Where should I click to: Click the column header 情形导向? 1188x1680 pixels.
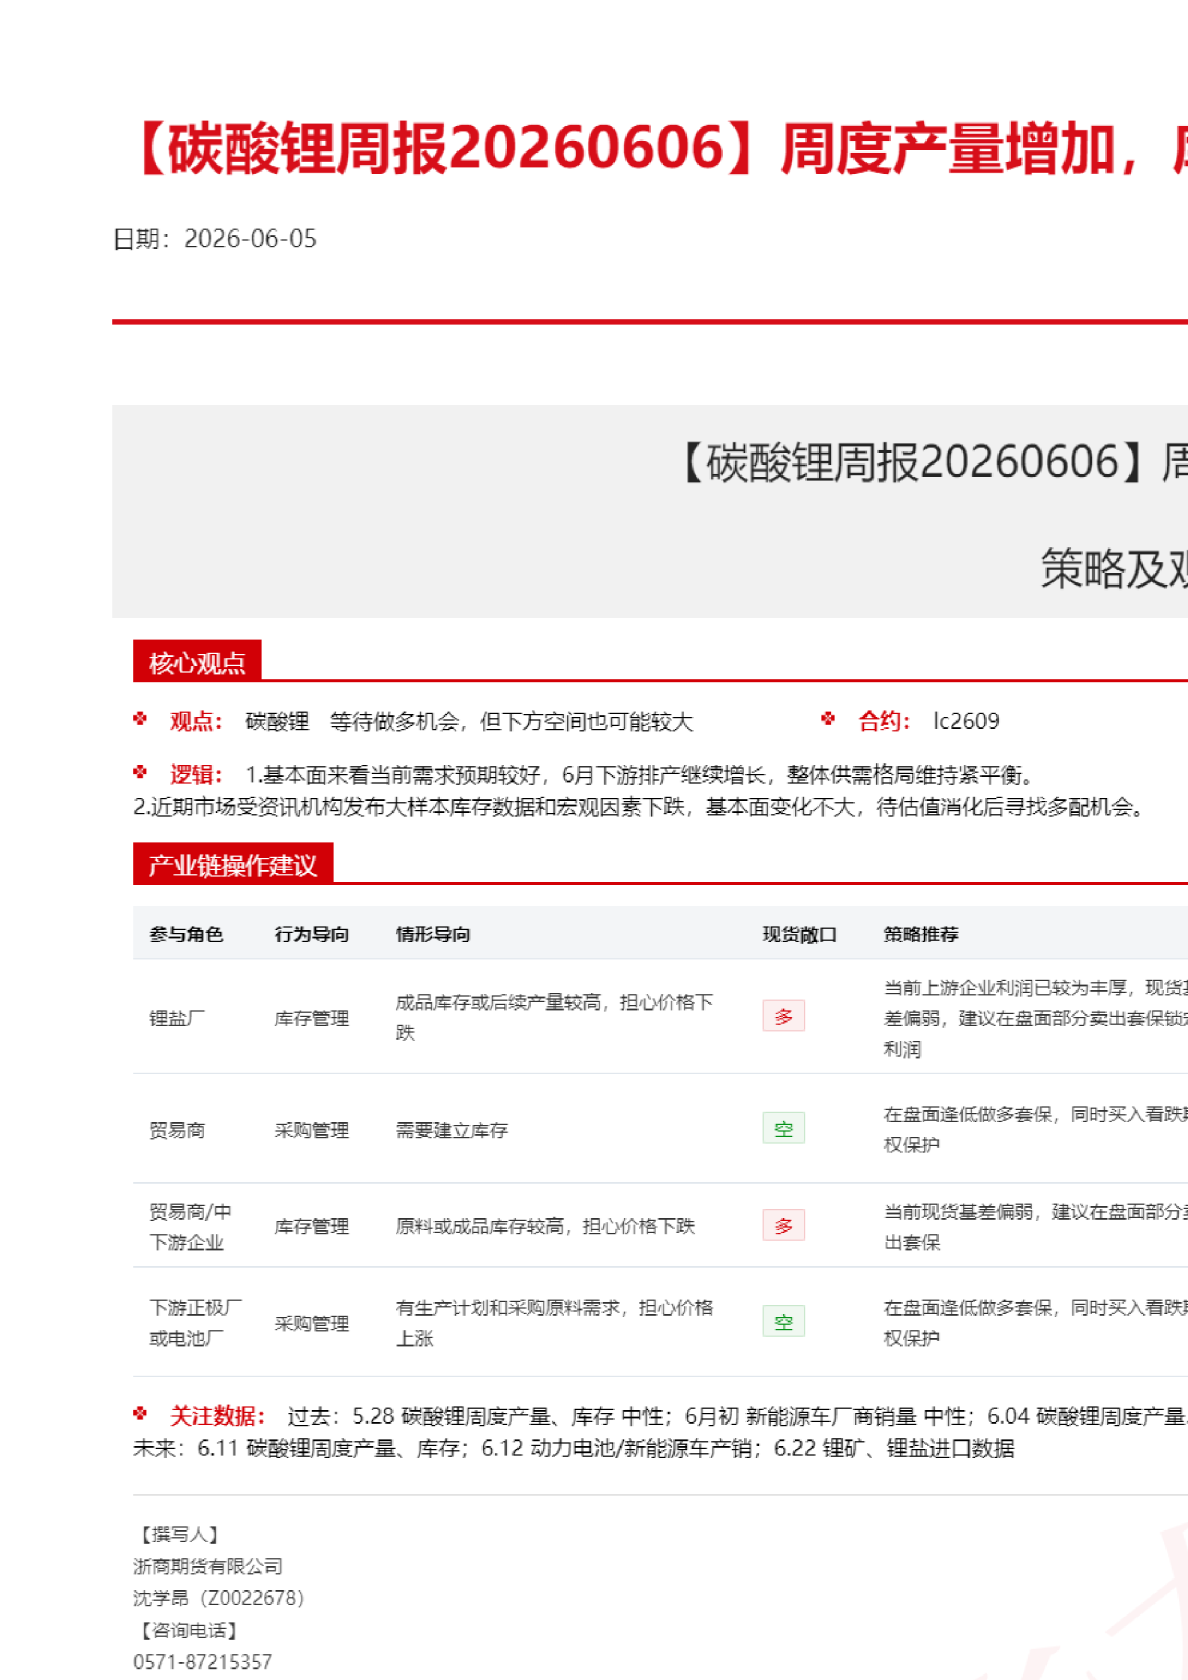pos(433,934)
